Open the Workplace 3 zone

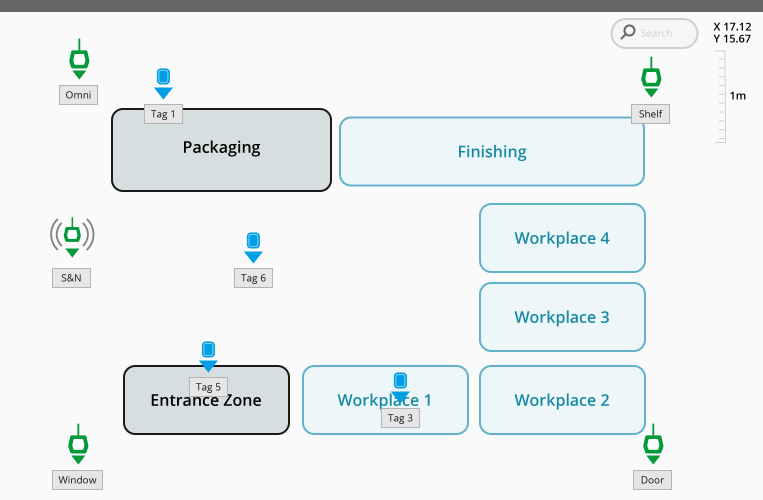tap(561, 317)
